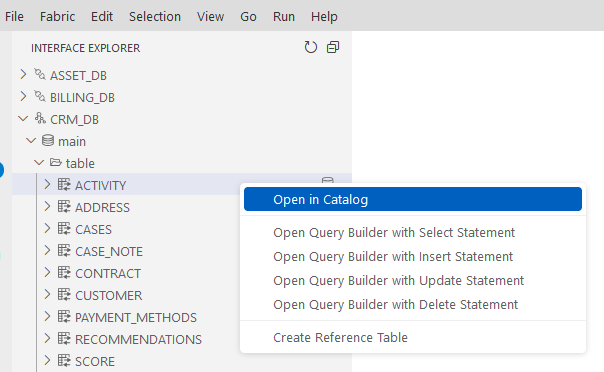Collapse the table folder chevron
604x372 pixels.
point(39,163)
